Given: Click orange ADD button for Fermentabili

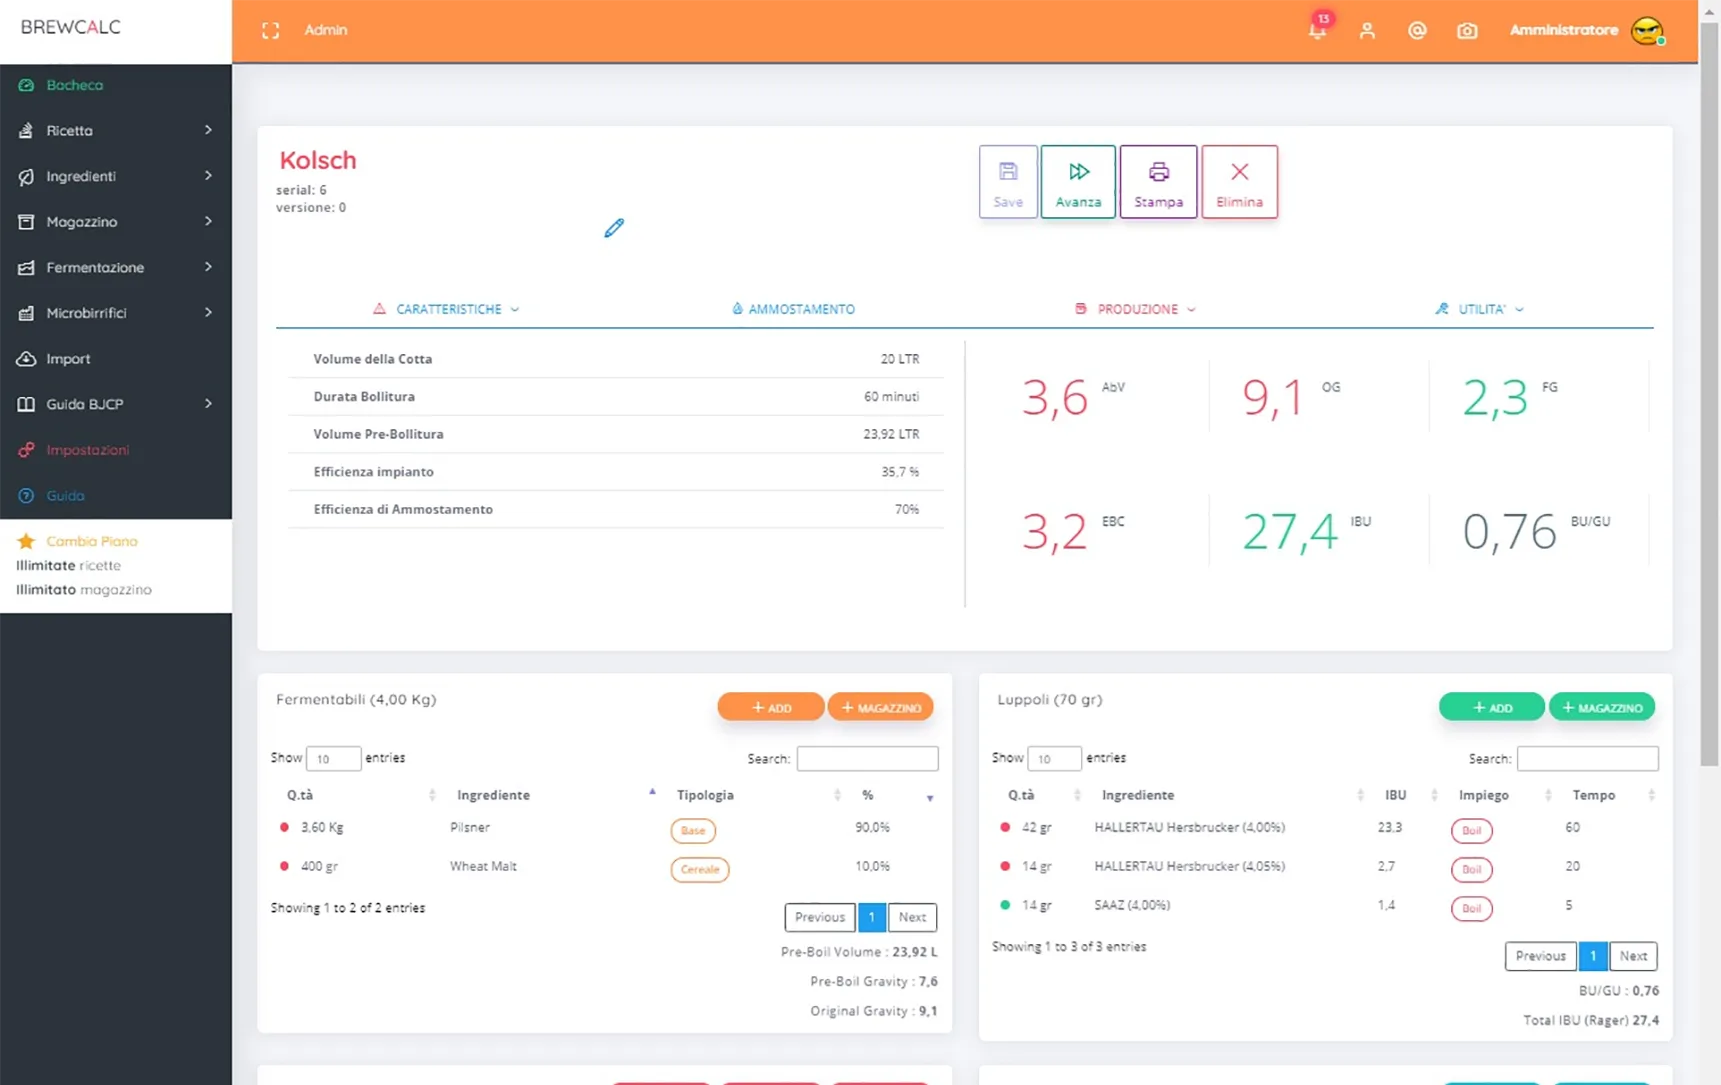Looking at the screenshot, I should pos(771,707).
